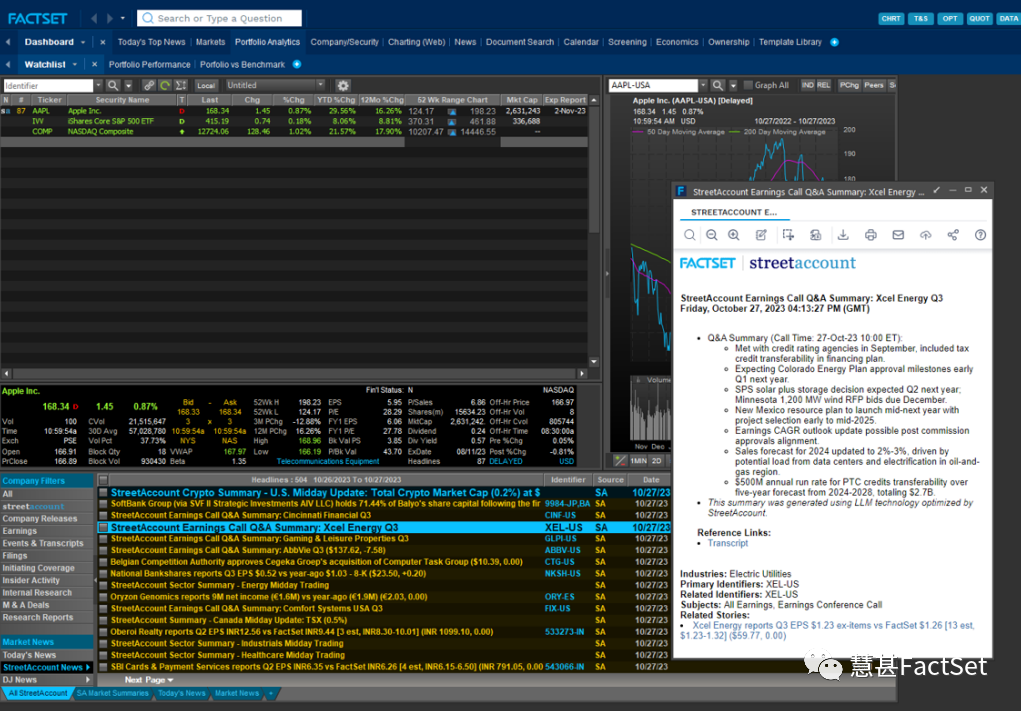Open watchlist settings gear
This screenshot has width=1021, height=711.
click(x=343, y=85)
